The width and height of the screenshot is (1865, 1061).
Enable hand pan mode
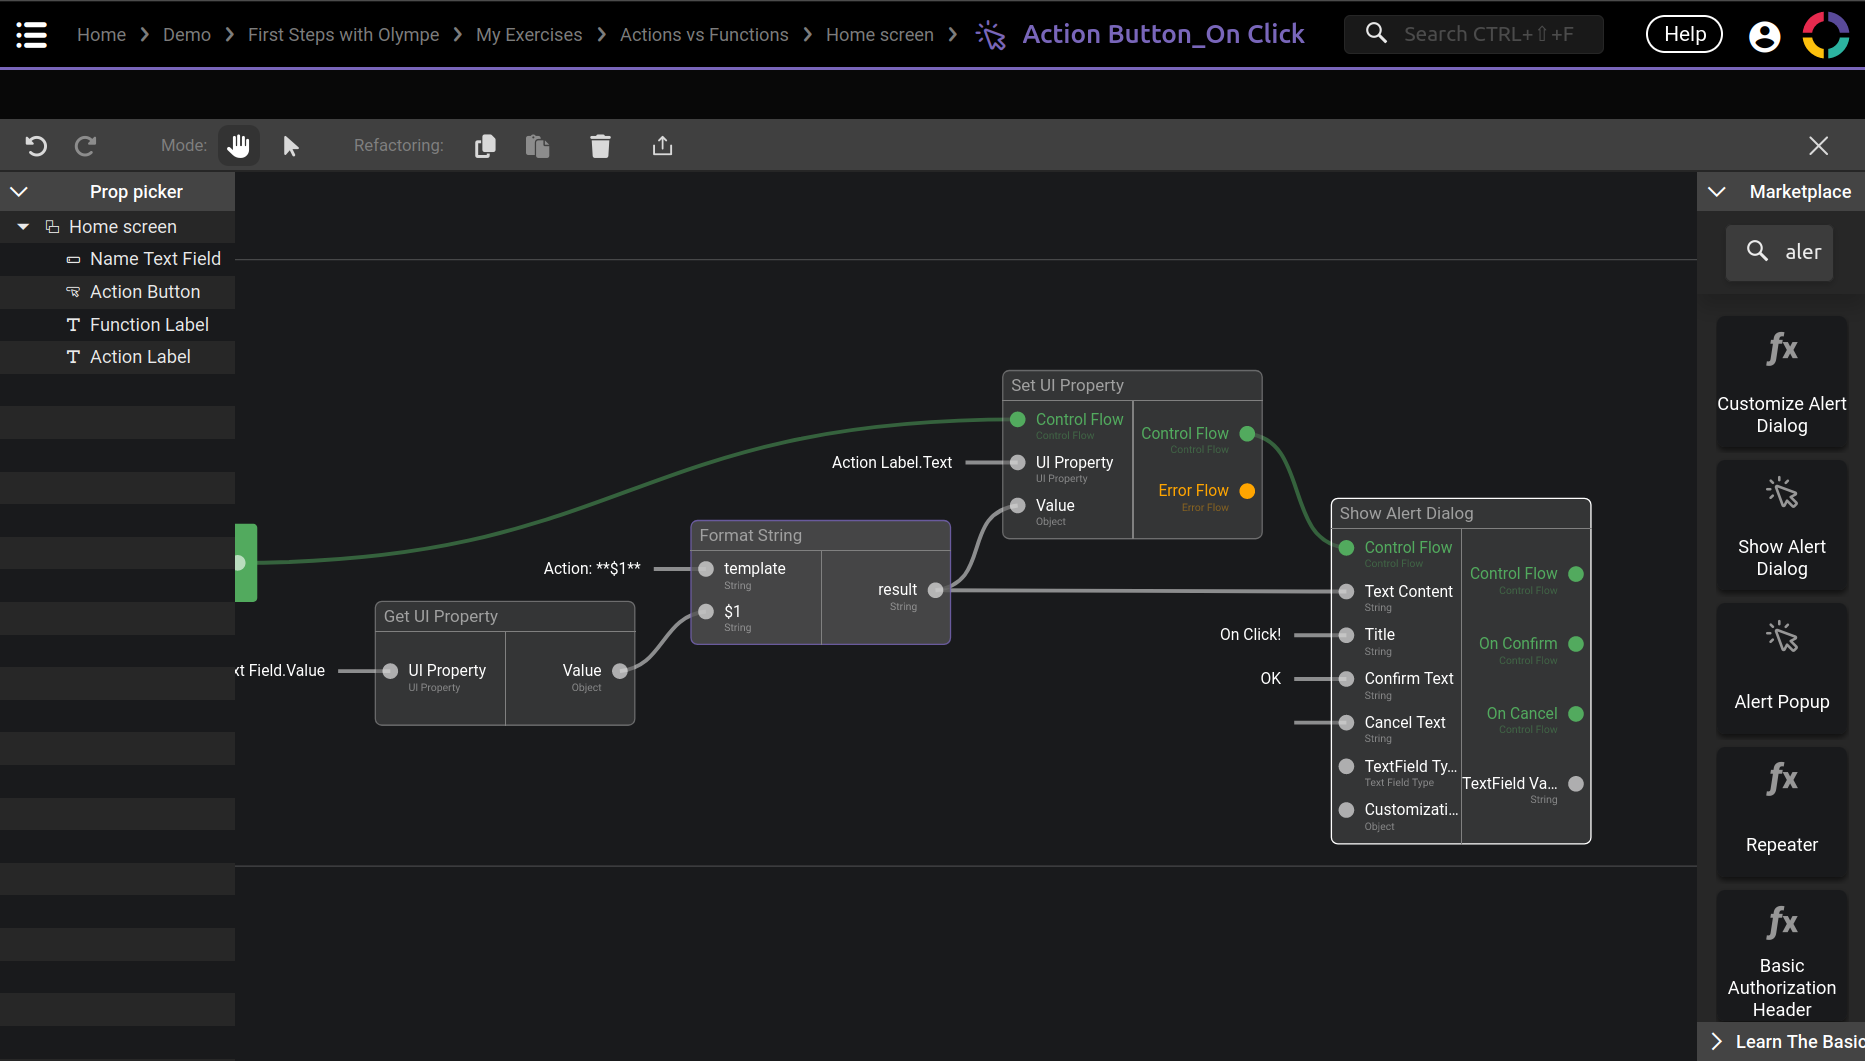coord(238,146)
